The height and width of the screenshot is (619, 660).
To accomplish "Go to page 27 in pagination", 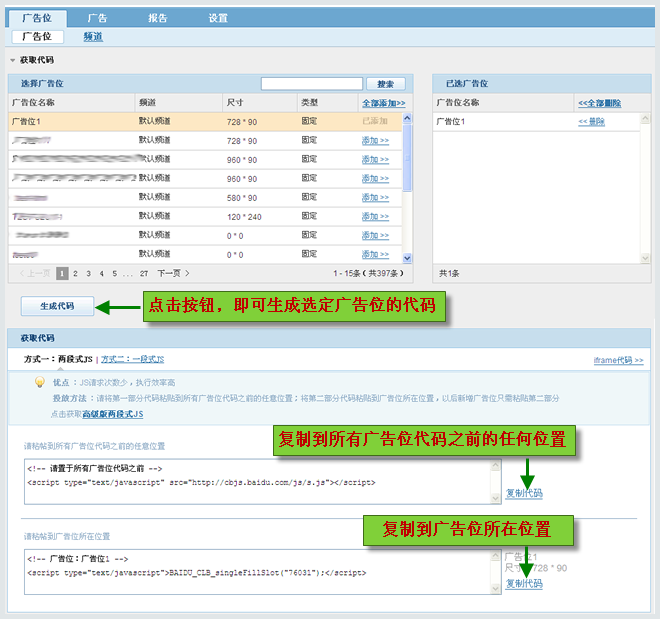I will click(144, 274).
